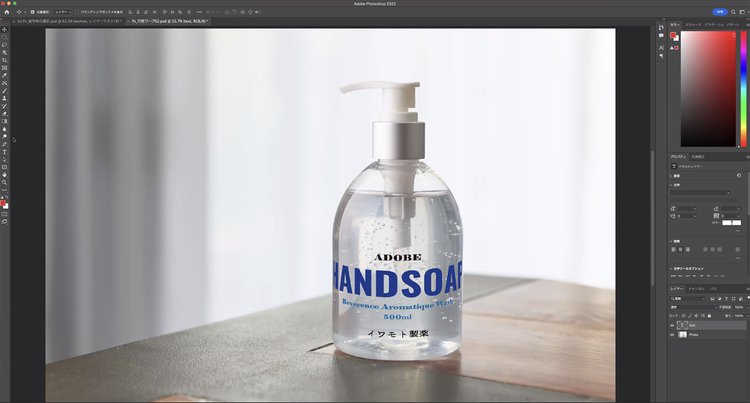This screenshot has width=750, height=403.
Task: Select the Pen tool
Action: pyautogui.click(x=5, y=144)
